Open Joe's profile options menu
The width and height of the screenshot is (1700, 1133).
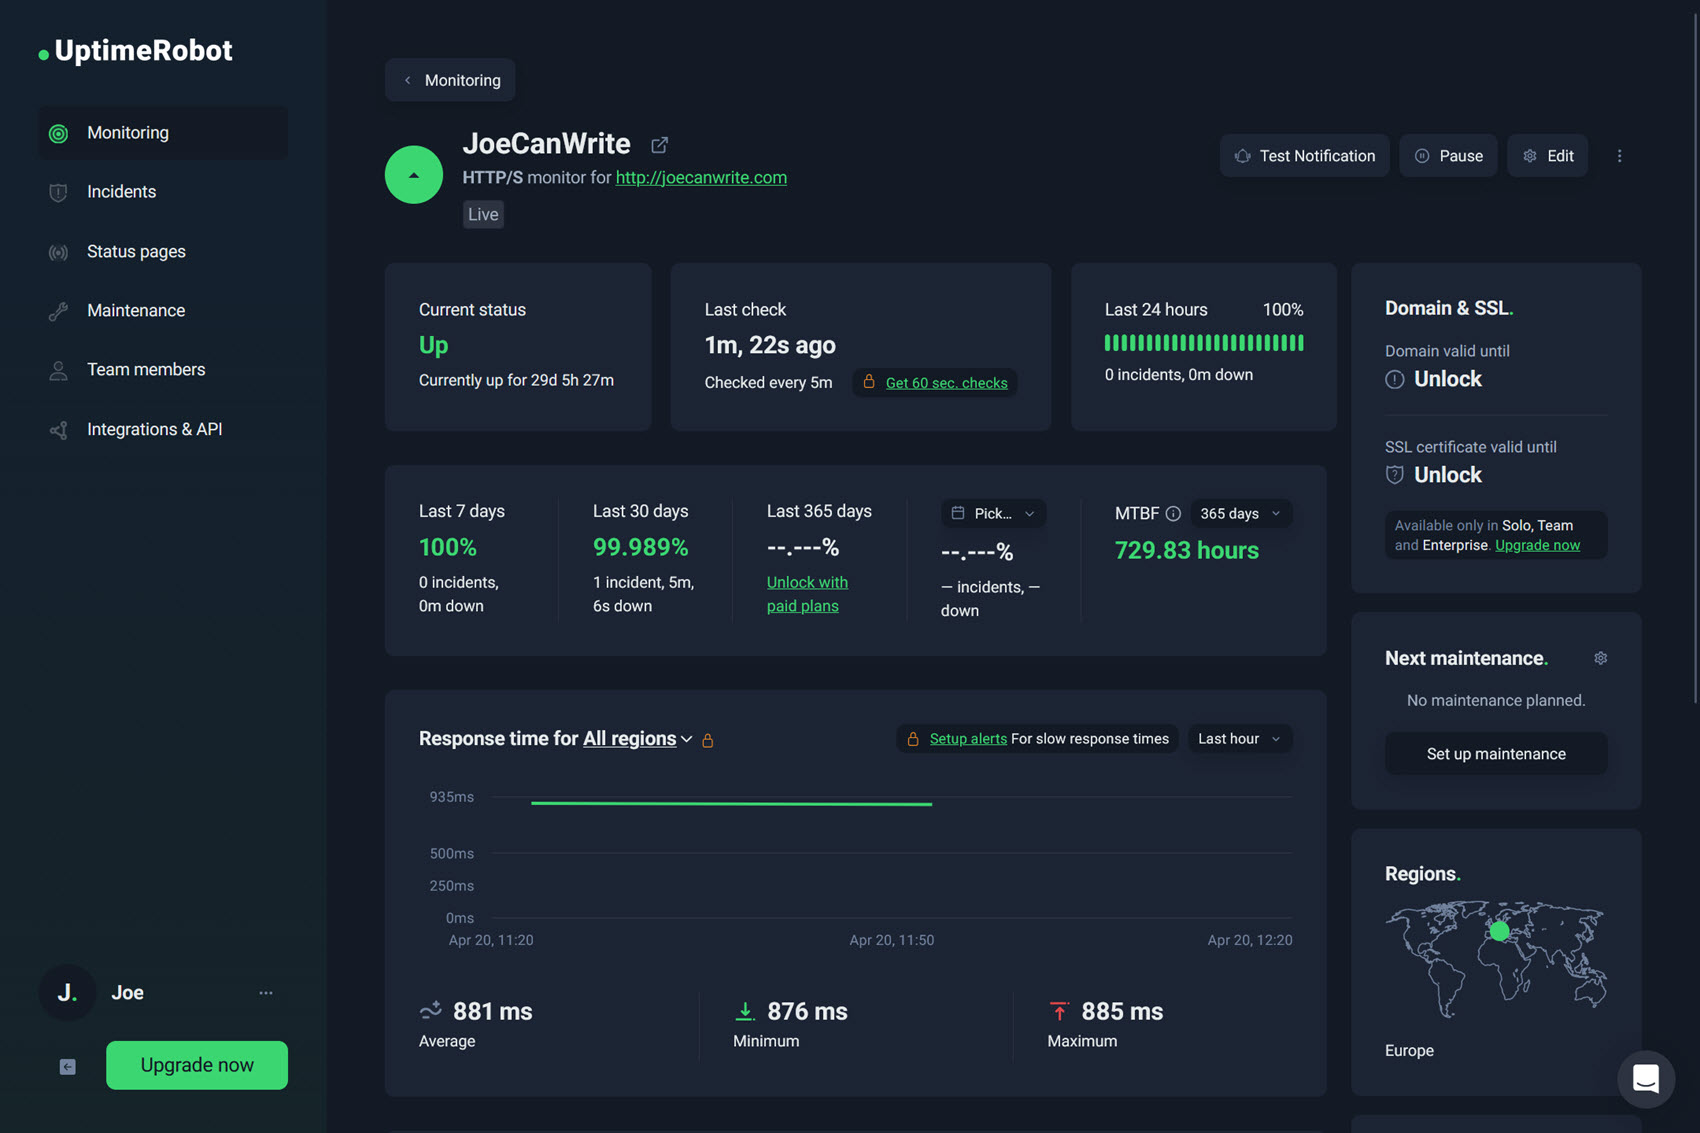[x=265, y=992]
